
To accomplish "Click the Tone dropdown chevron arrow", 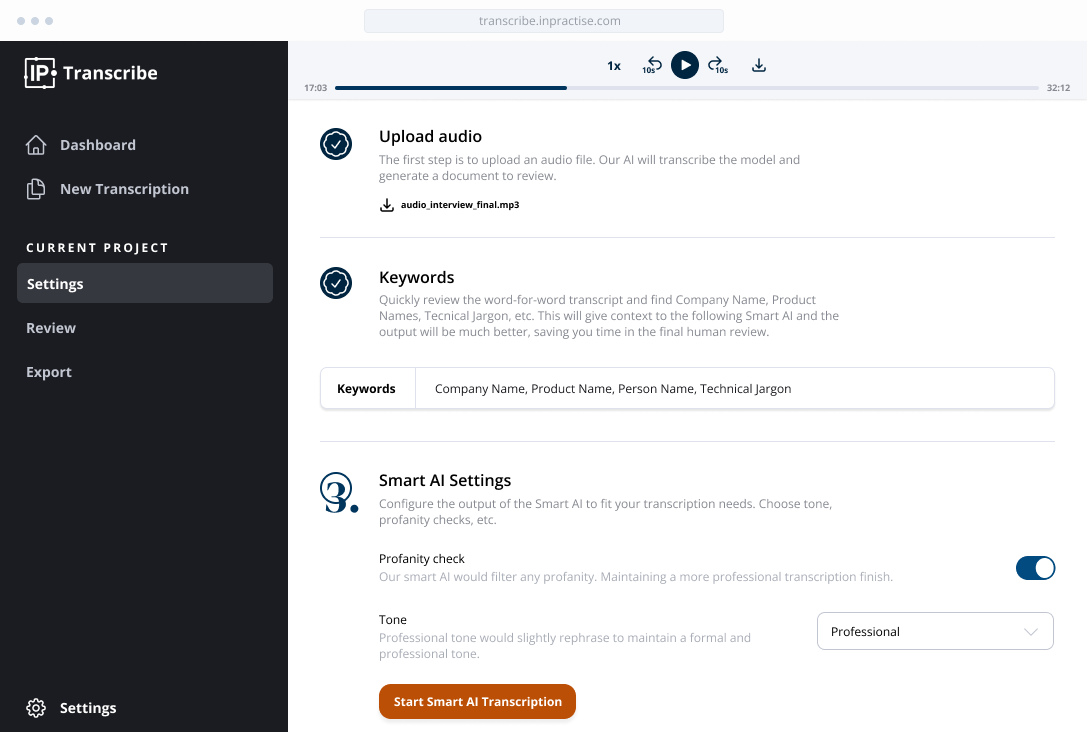I will tap(1031, 631).
